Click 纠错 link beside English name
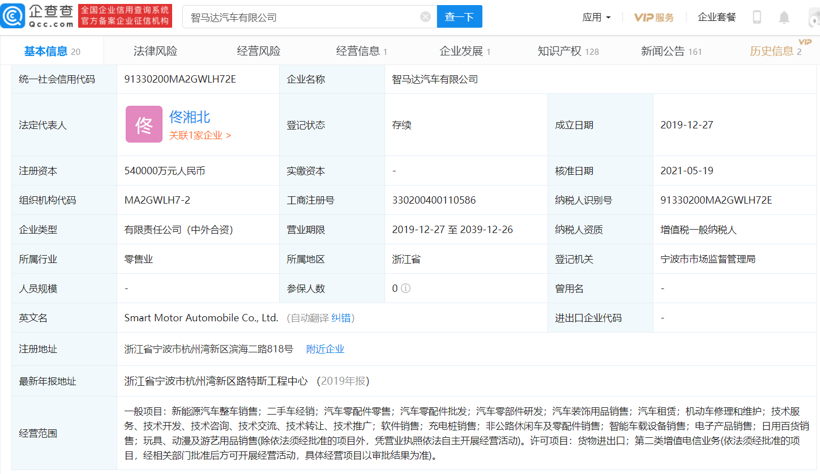 pos(341,318)
